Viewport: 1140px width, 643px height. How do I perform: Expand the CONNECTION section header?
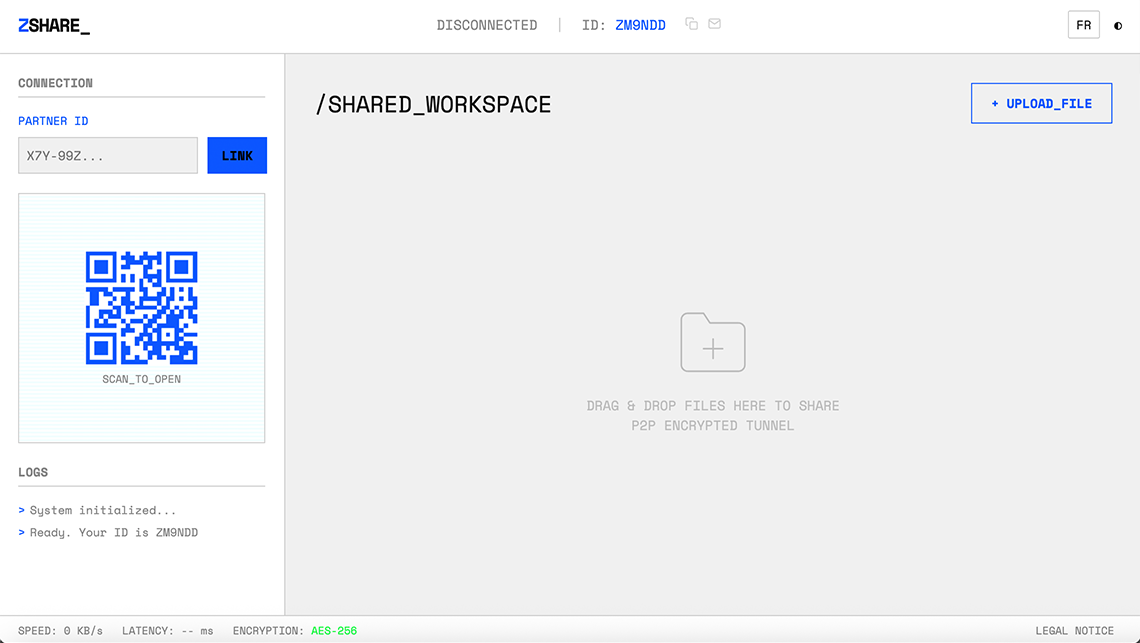pos(55,82)
